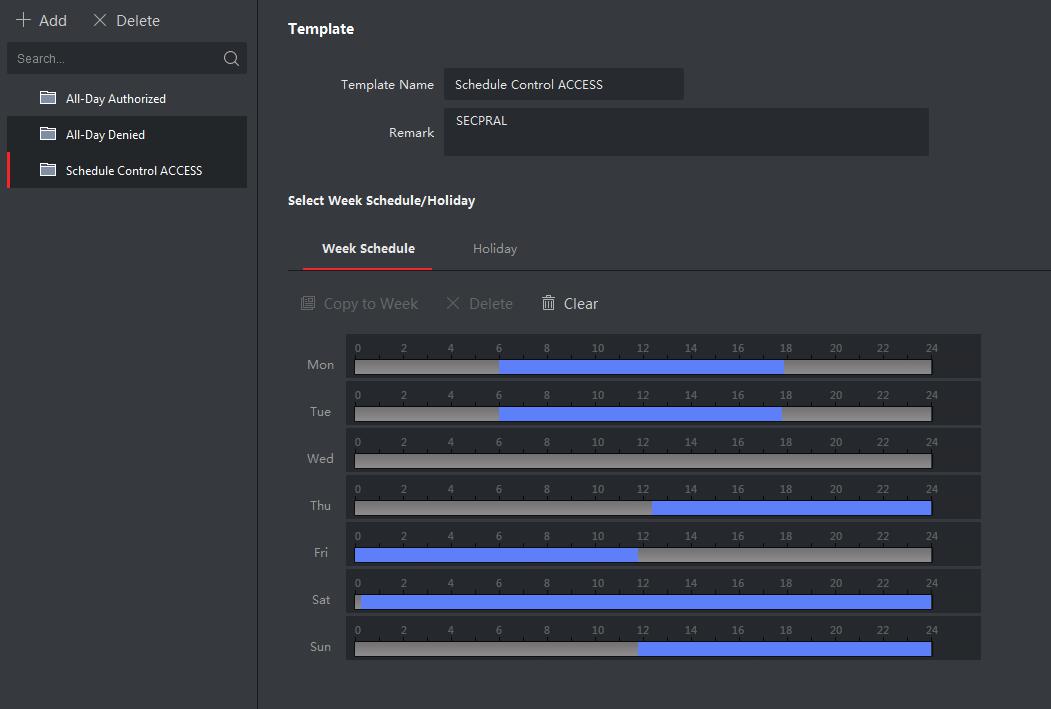
Task: Click the empty Wednesday timeline bar
Action: click(643, 461)
